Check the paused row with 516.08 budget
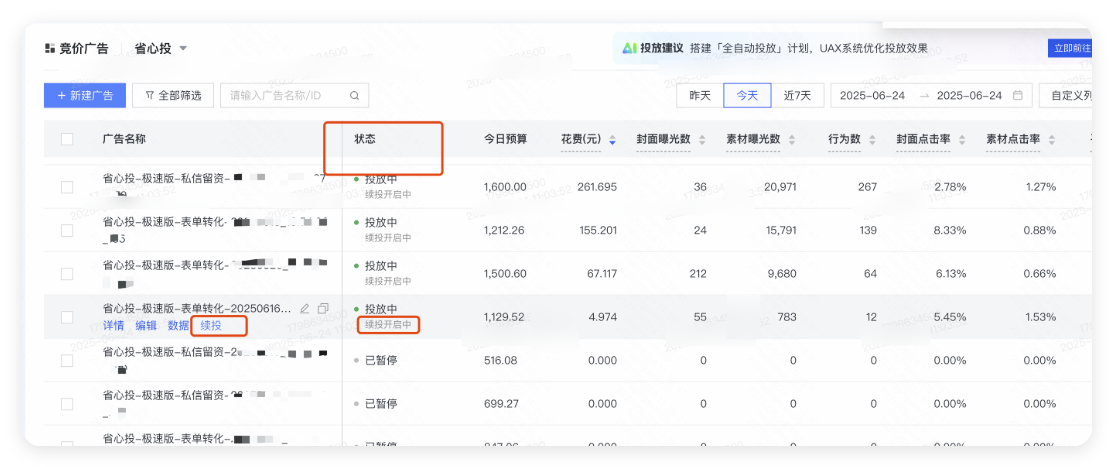1113x467 pixels. pyautogui.click(x=67, y=361)
